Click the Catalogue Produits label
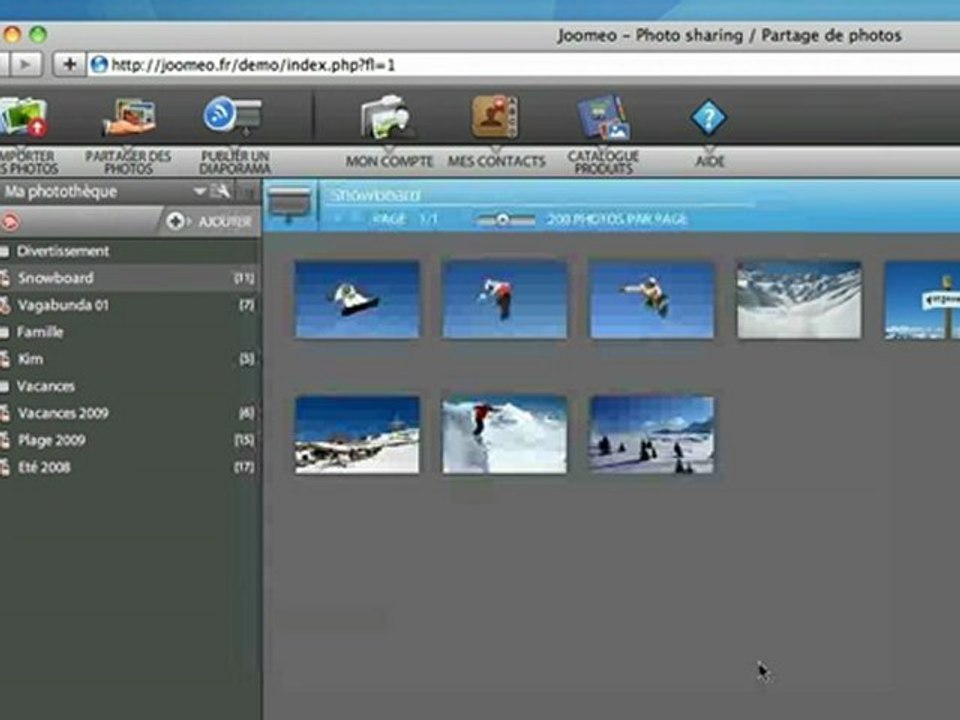 (603, 162)
